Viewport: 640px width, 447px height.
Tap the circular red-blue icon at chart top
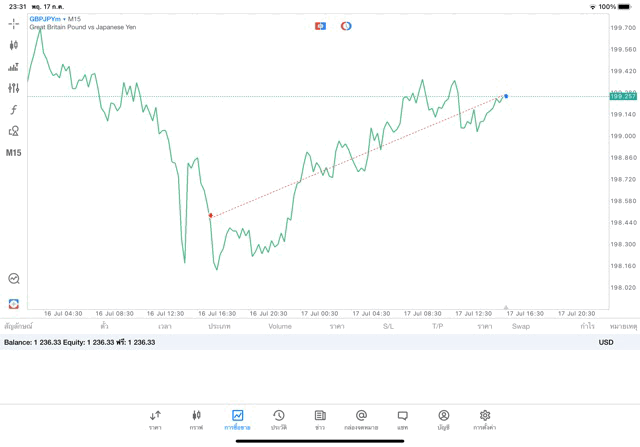click(x=346, y=26)
